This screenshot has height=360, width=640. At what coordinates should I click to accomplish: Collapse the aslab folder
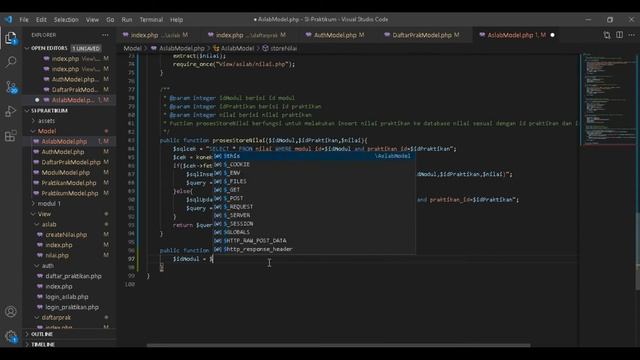pyautogui.click(x=49, y=224)
